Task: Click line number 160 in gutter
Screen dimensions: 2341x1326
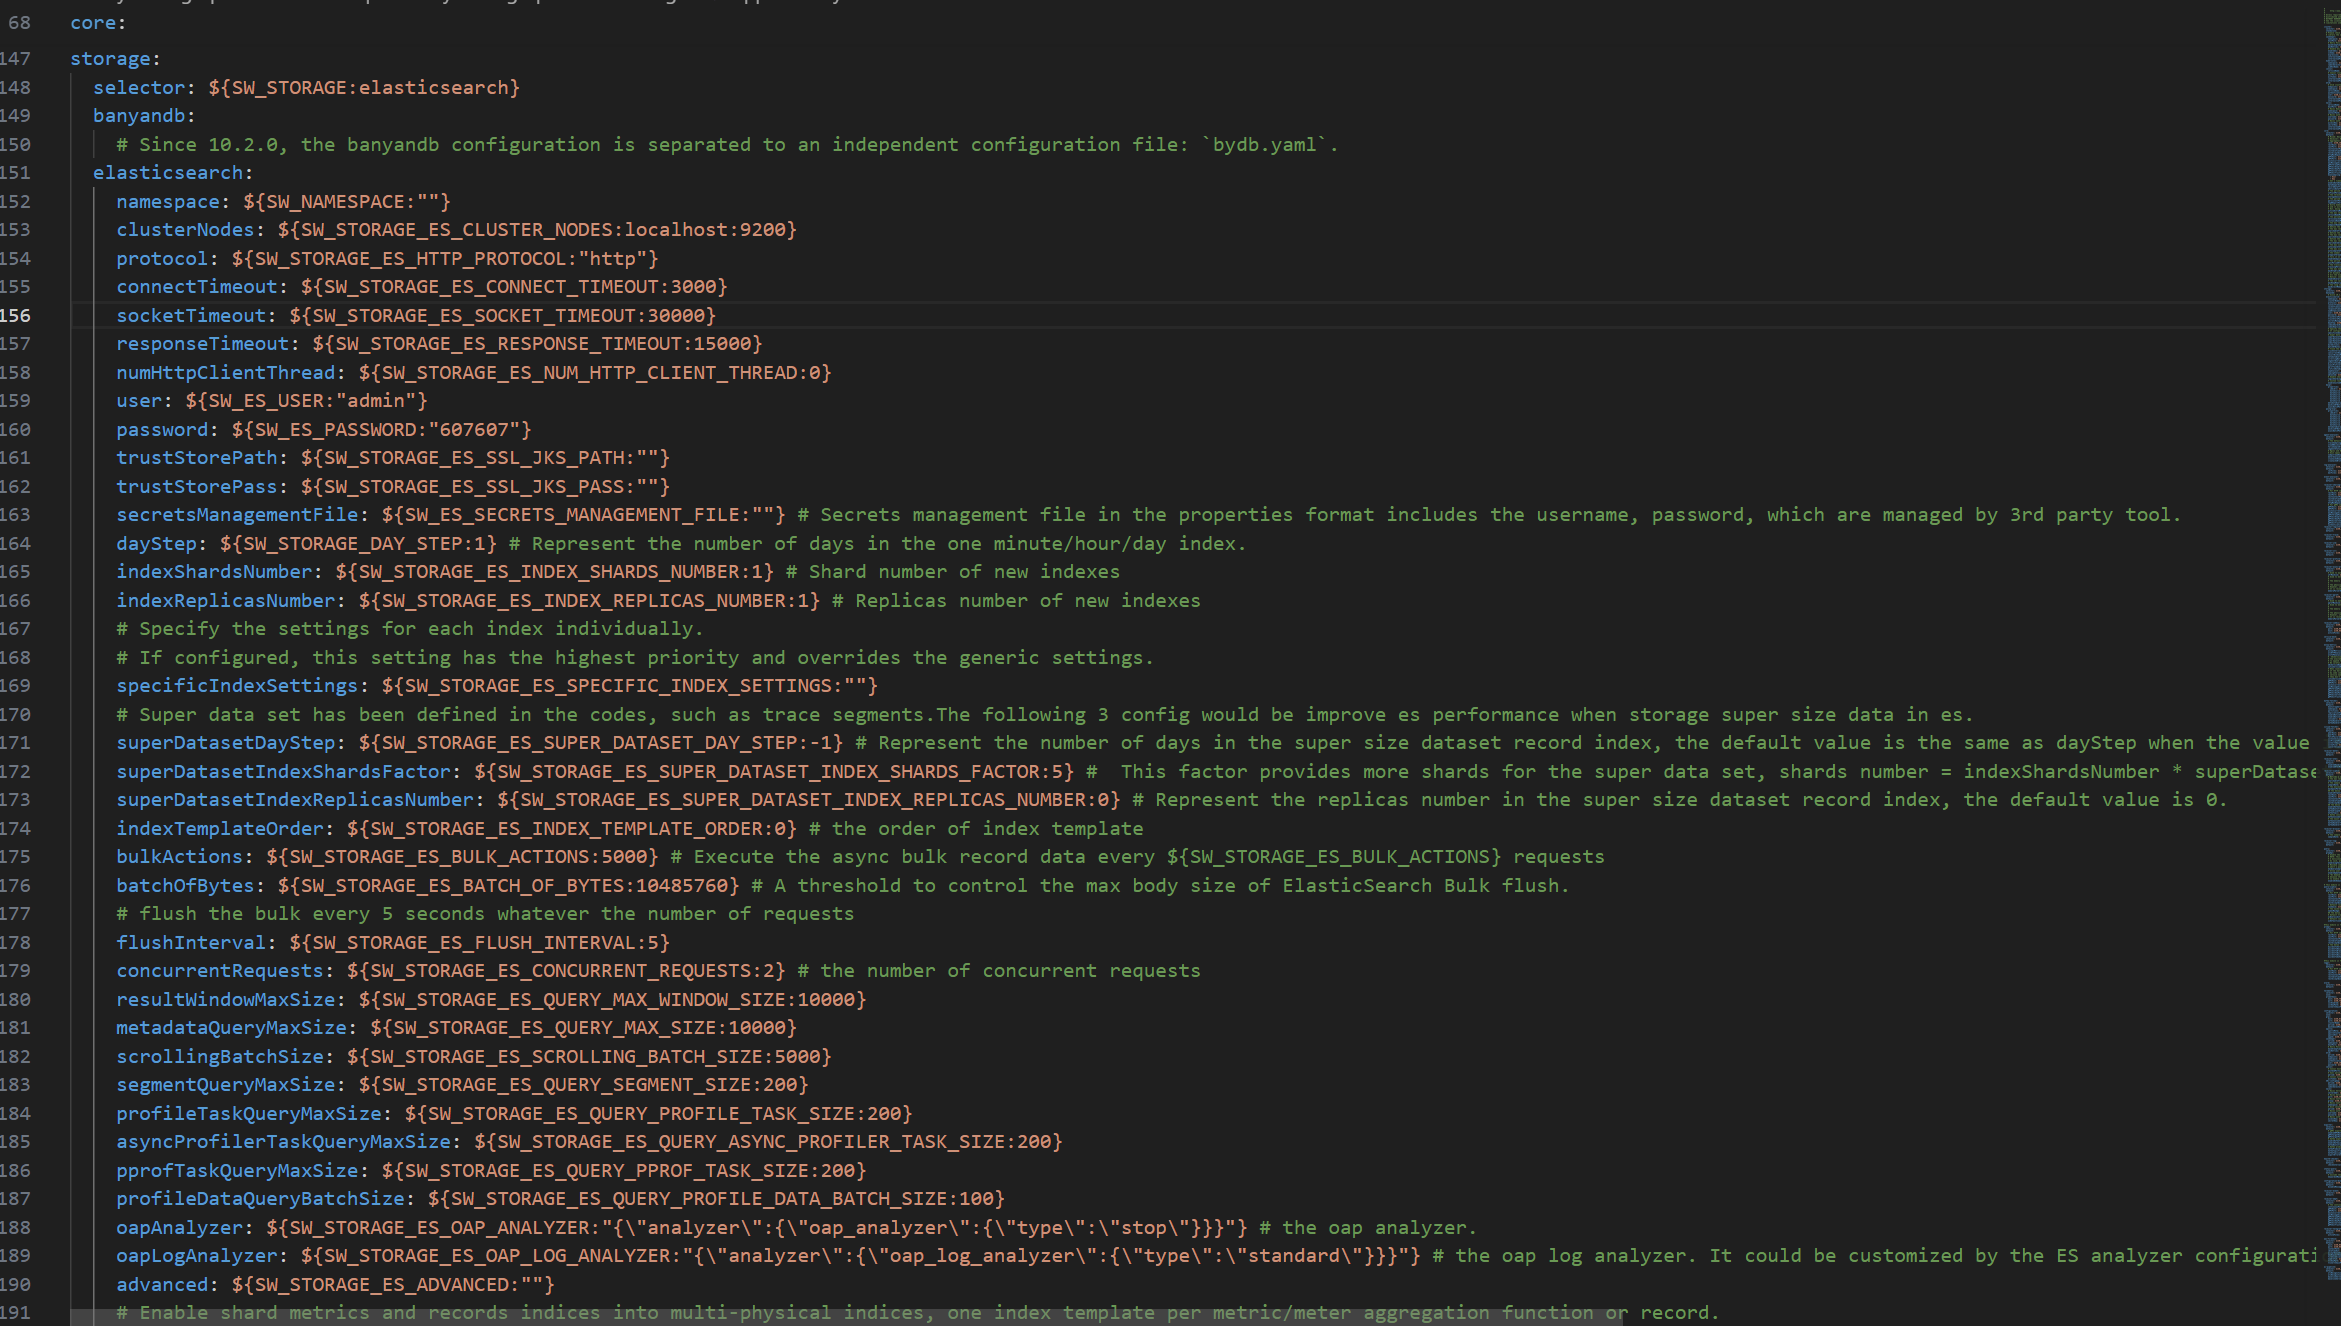Action: pyautogui.click(x=16, y=430)
